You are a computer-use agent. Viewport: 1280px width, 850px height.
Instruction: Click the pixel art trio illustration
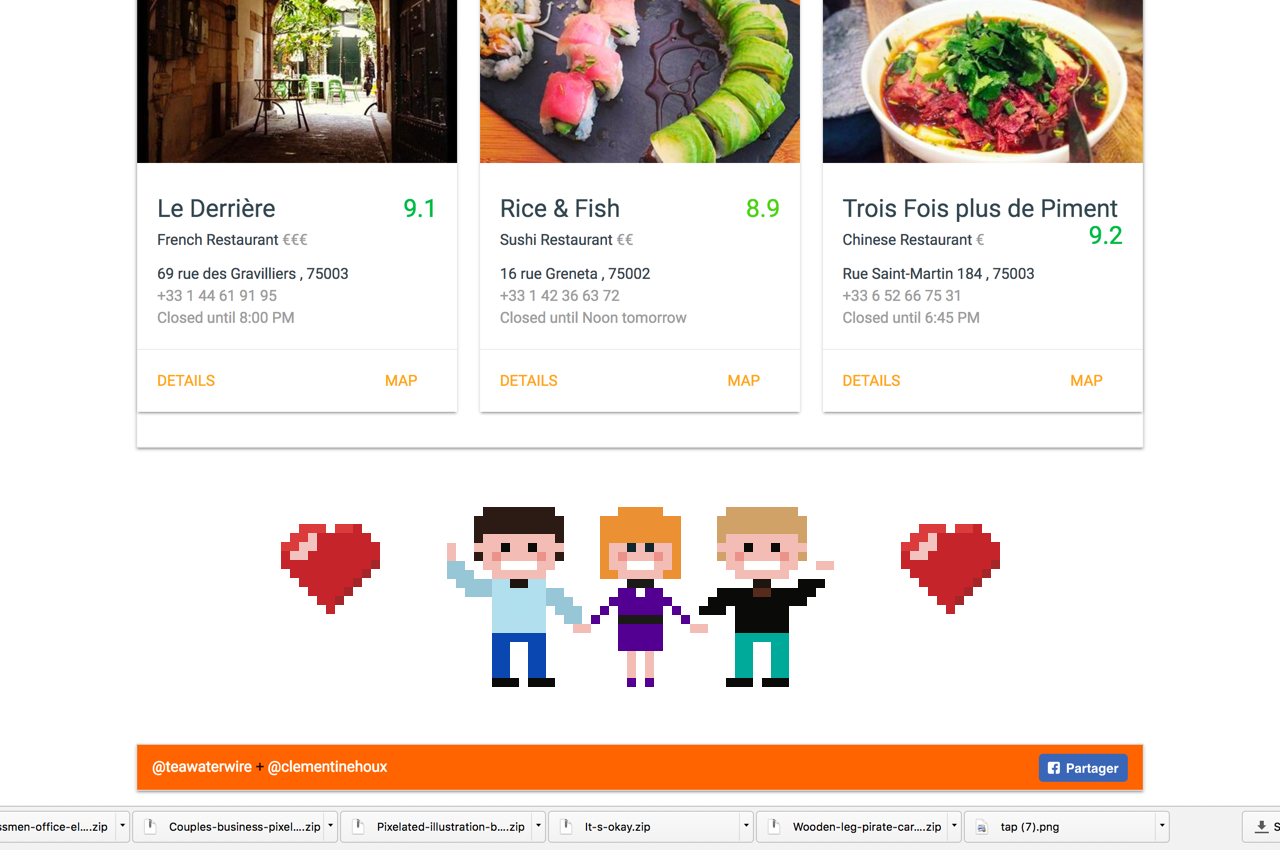(640, 597)
